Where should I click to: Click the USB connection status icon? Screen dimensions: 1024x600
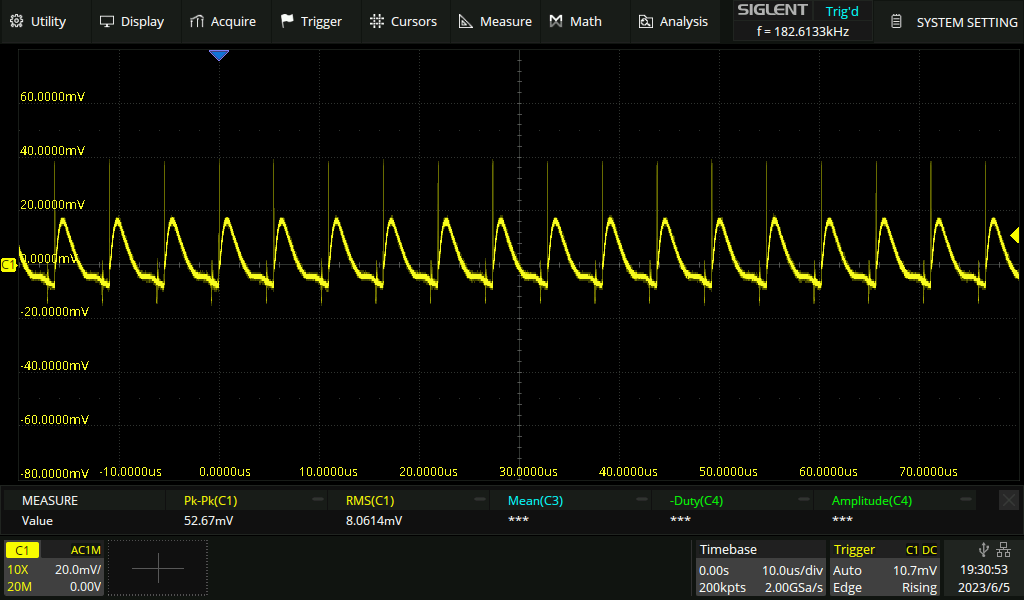pyautogui.click(x=984, y=549)
